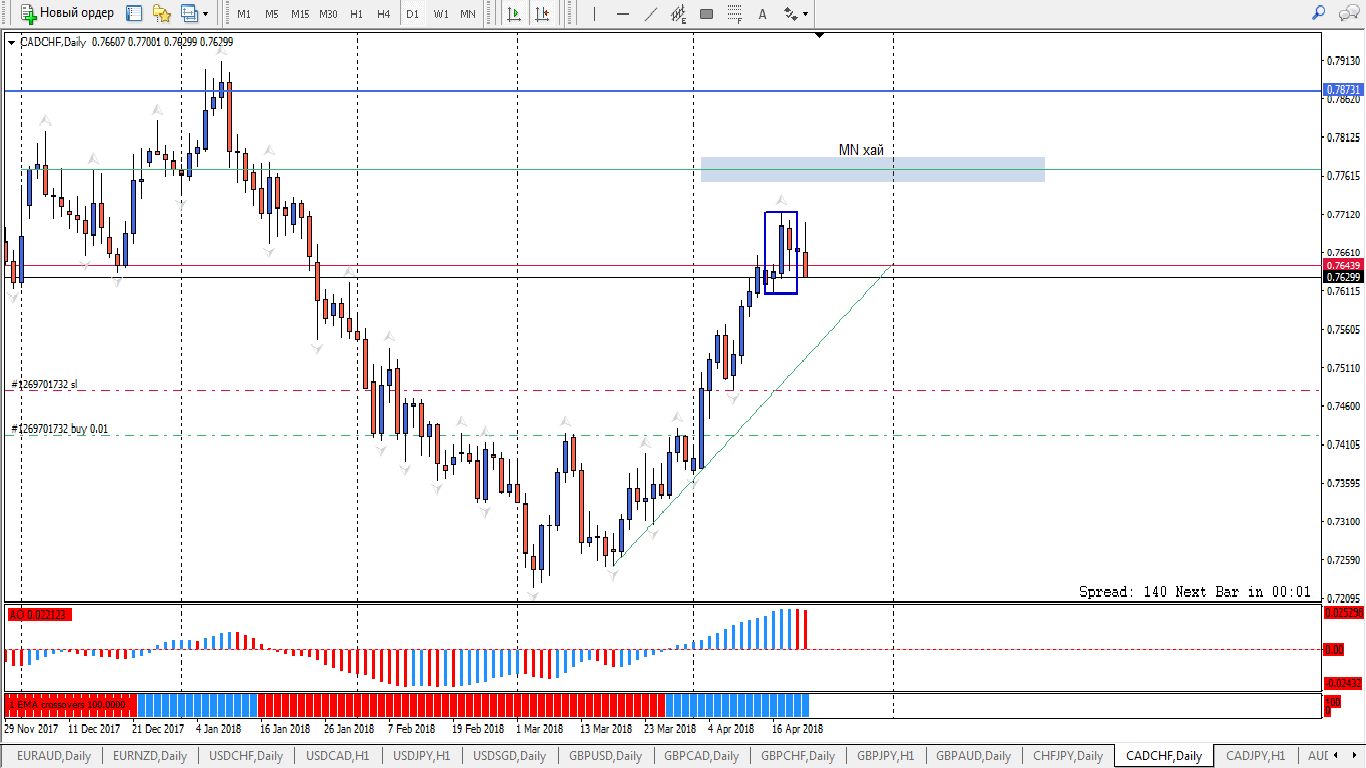Switch to M15 timeframe

click(x=300, y=14)
